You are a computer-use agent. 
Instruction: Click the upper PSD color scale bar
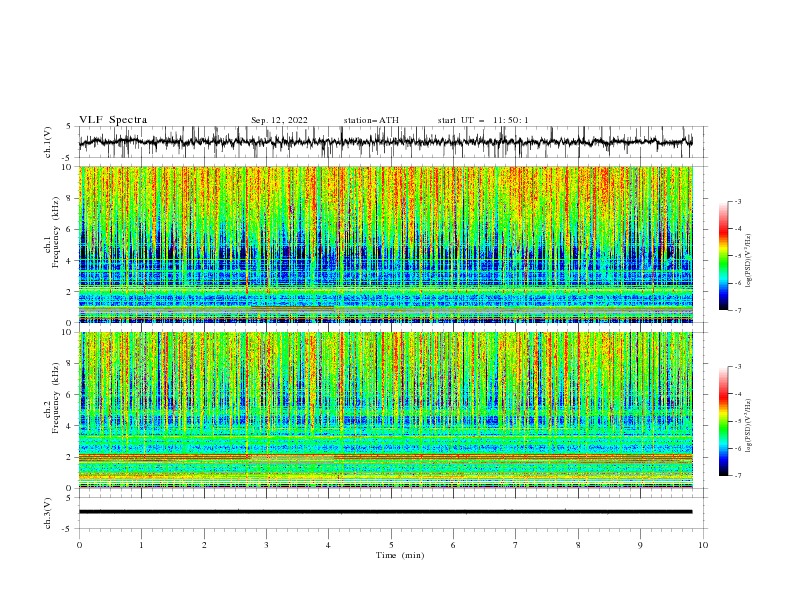723,256
